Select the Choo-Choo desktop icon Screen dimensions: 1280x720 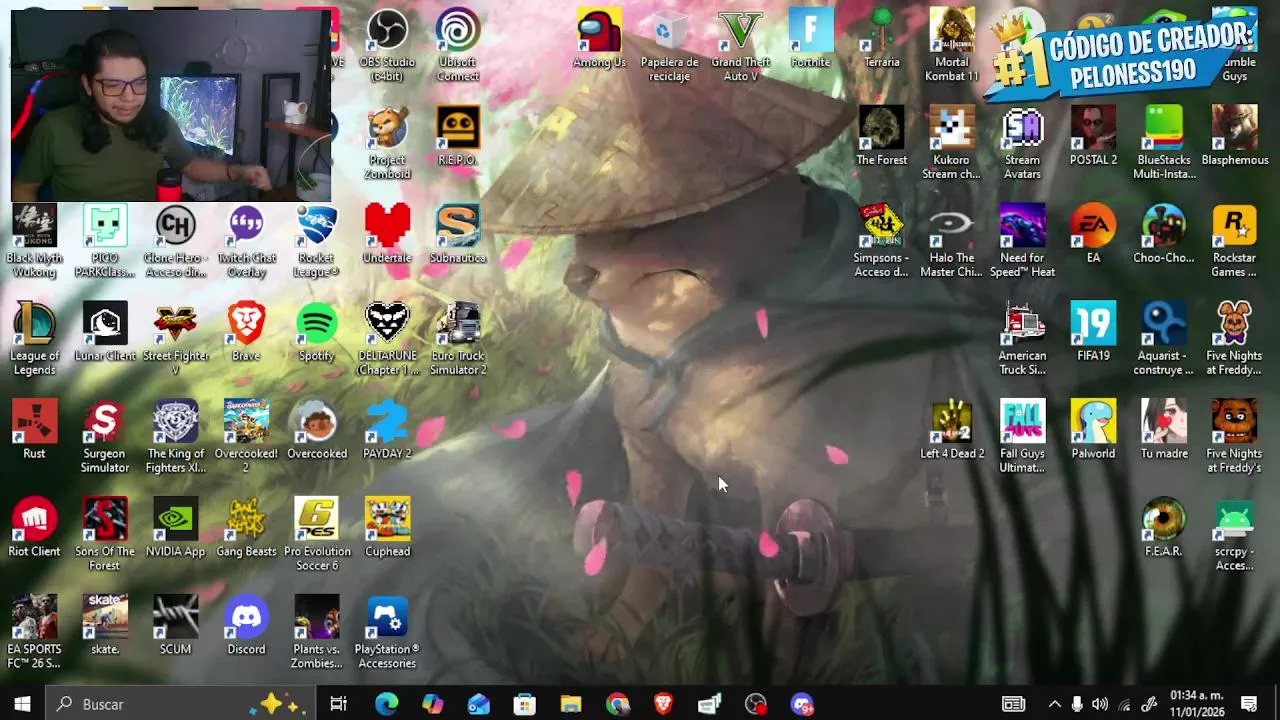1164,234
